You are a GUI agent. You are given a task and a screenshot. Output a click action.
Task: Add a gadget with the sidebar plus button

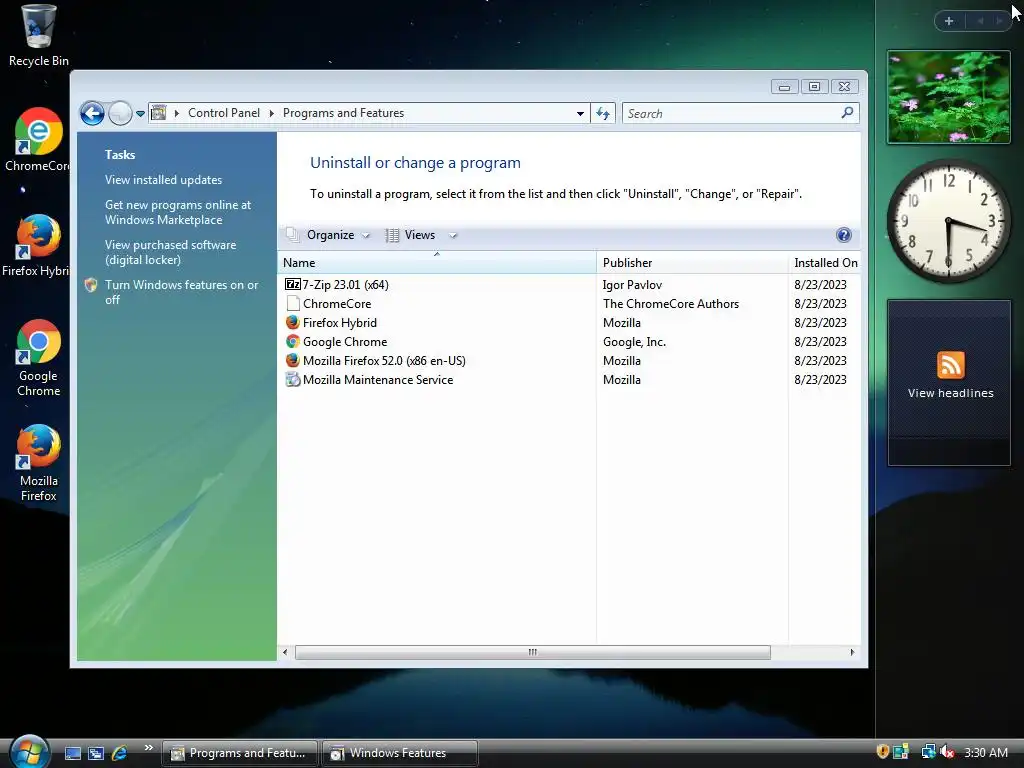tap(949, 21)
